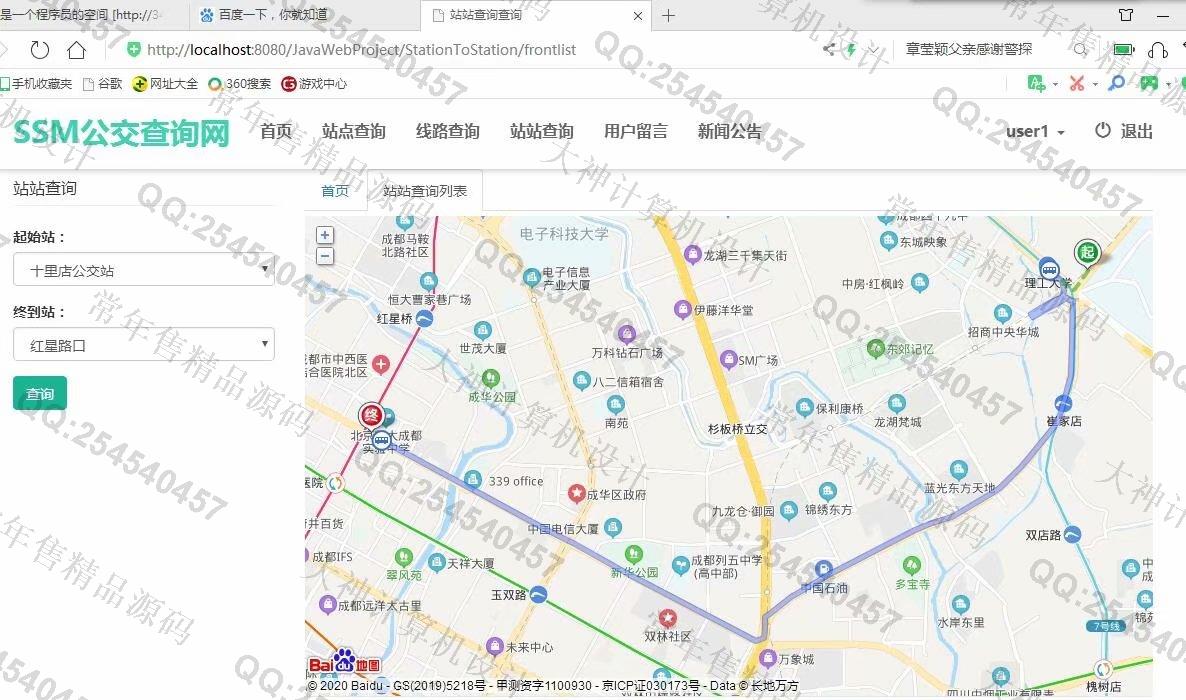
Task: Open the 终到站 dropdown showing 红星路口
Action: click(144, 344)
